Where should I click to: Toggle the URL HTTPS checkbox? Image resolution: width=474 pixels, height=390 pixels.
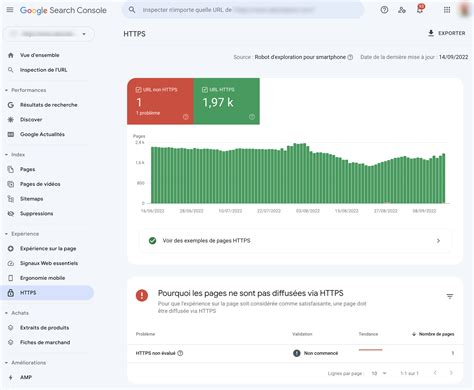(205, 90)
